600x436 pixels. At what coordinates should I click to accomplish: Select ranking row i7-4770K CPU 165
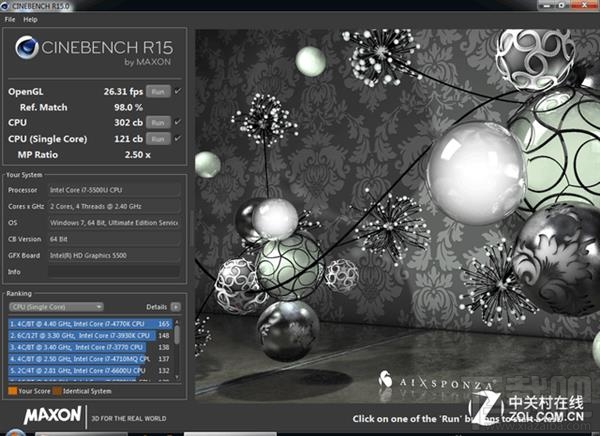[x=90, y=324]
